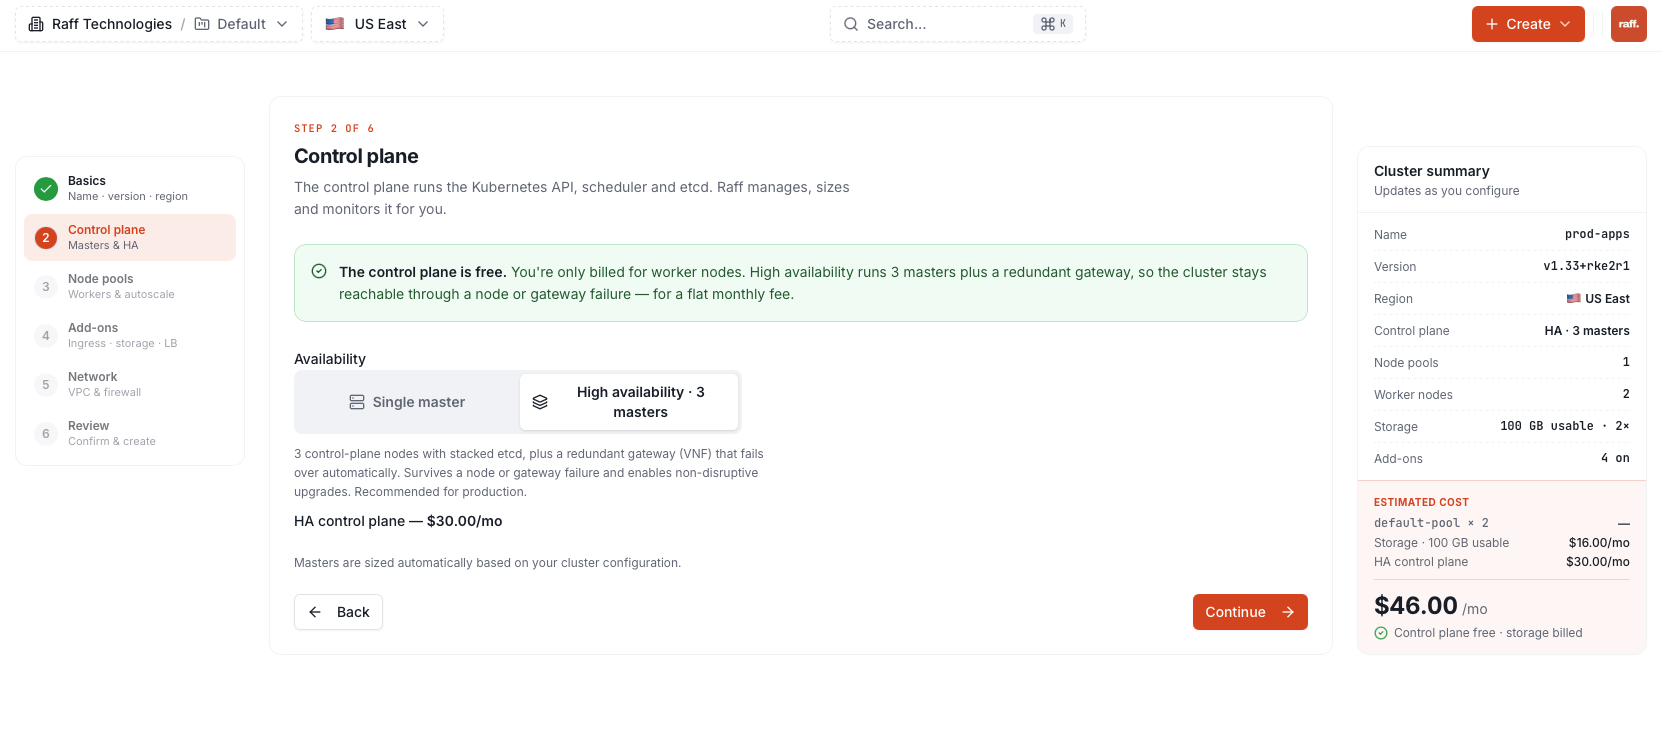
Task: Go to the Basics step
Action: tap(130, 189)
